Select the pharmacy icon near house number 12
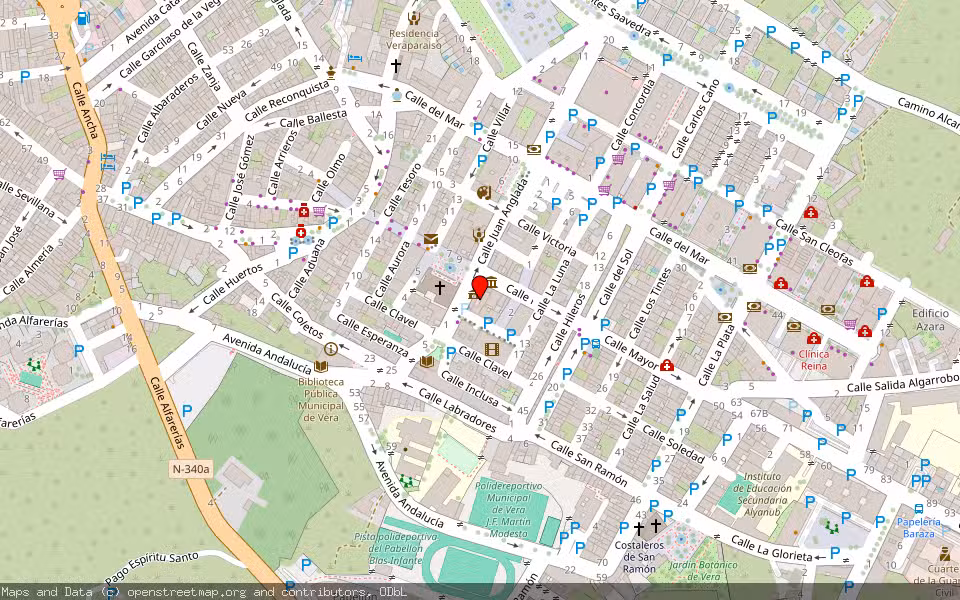 click(x=811, y=212)
